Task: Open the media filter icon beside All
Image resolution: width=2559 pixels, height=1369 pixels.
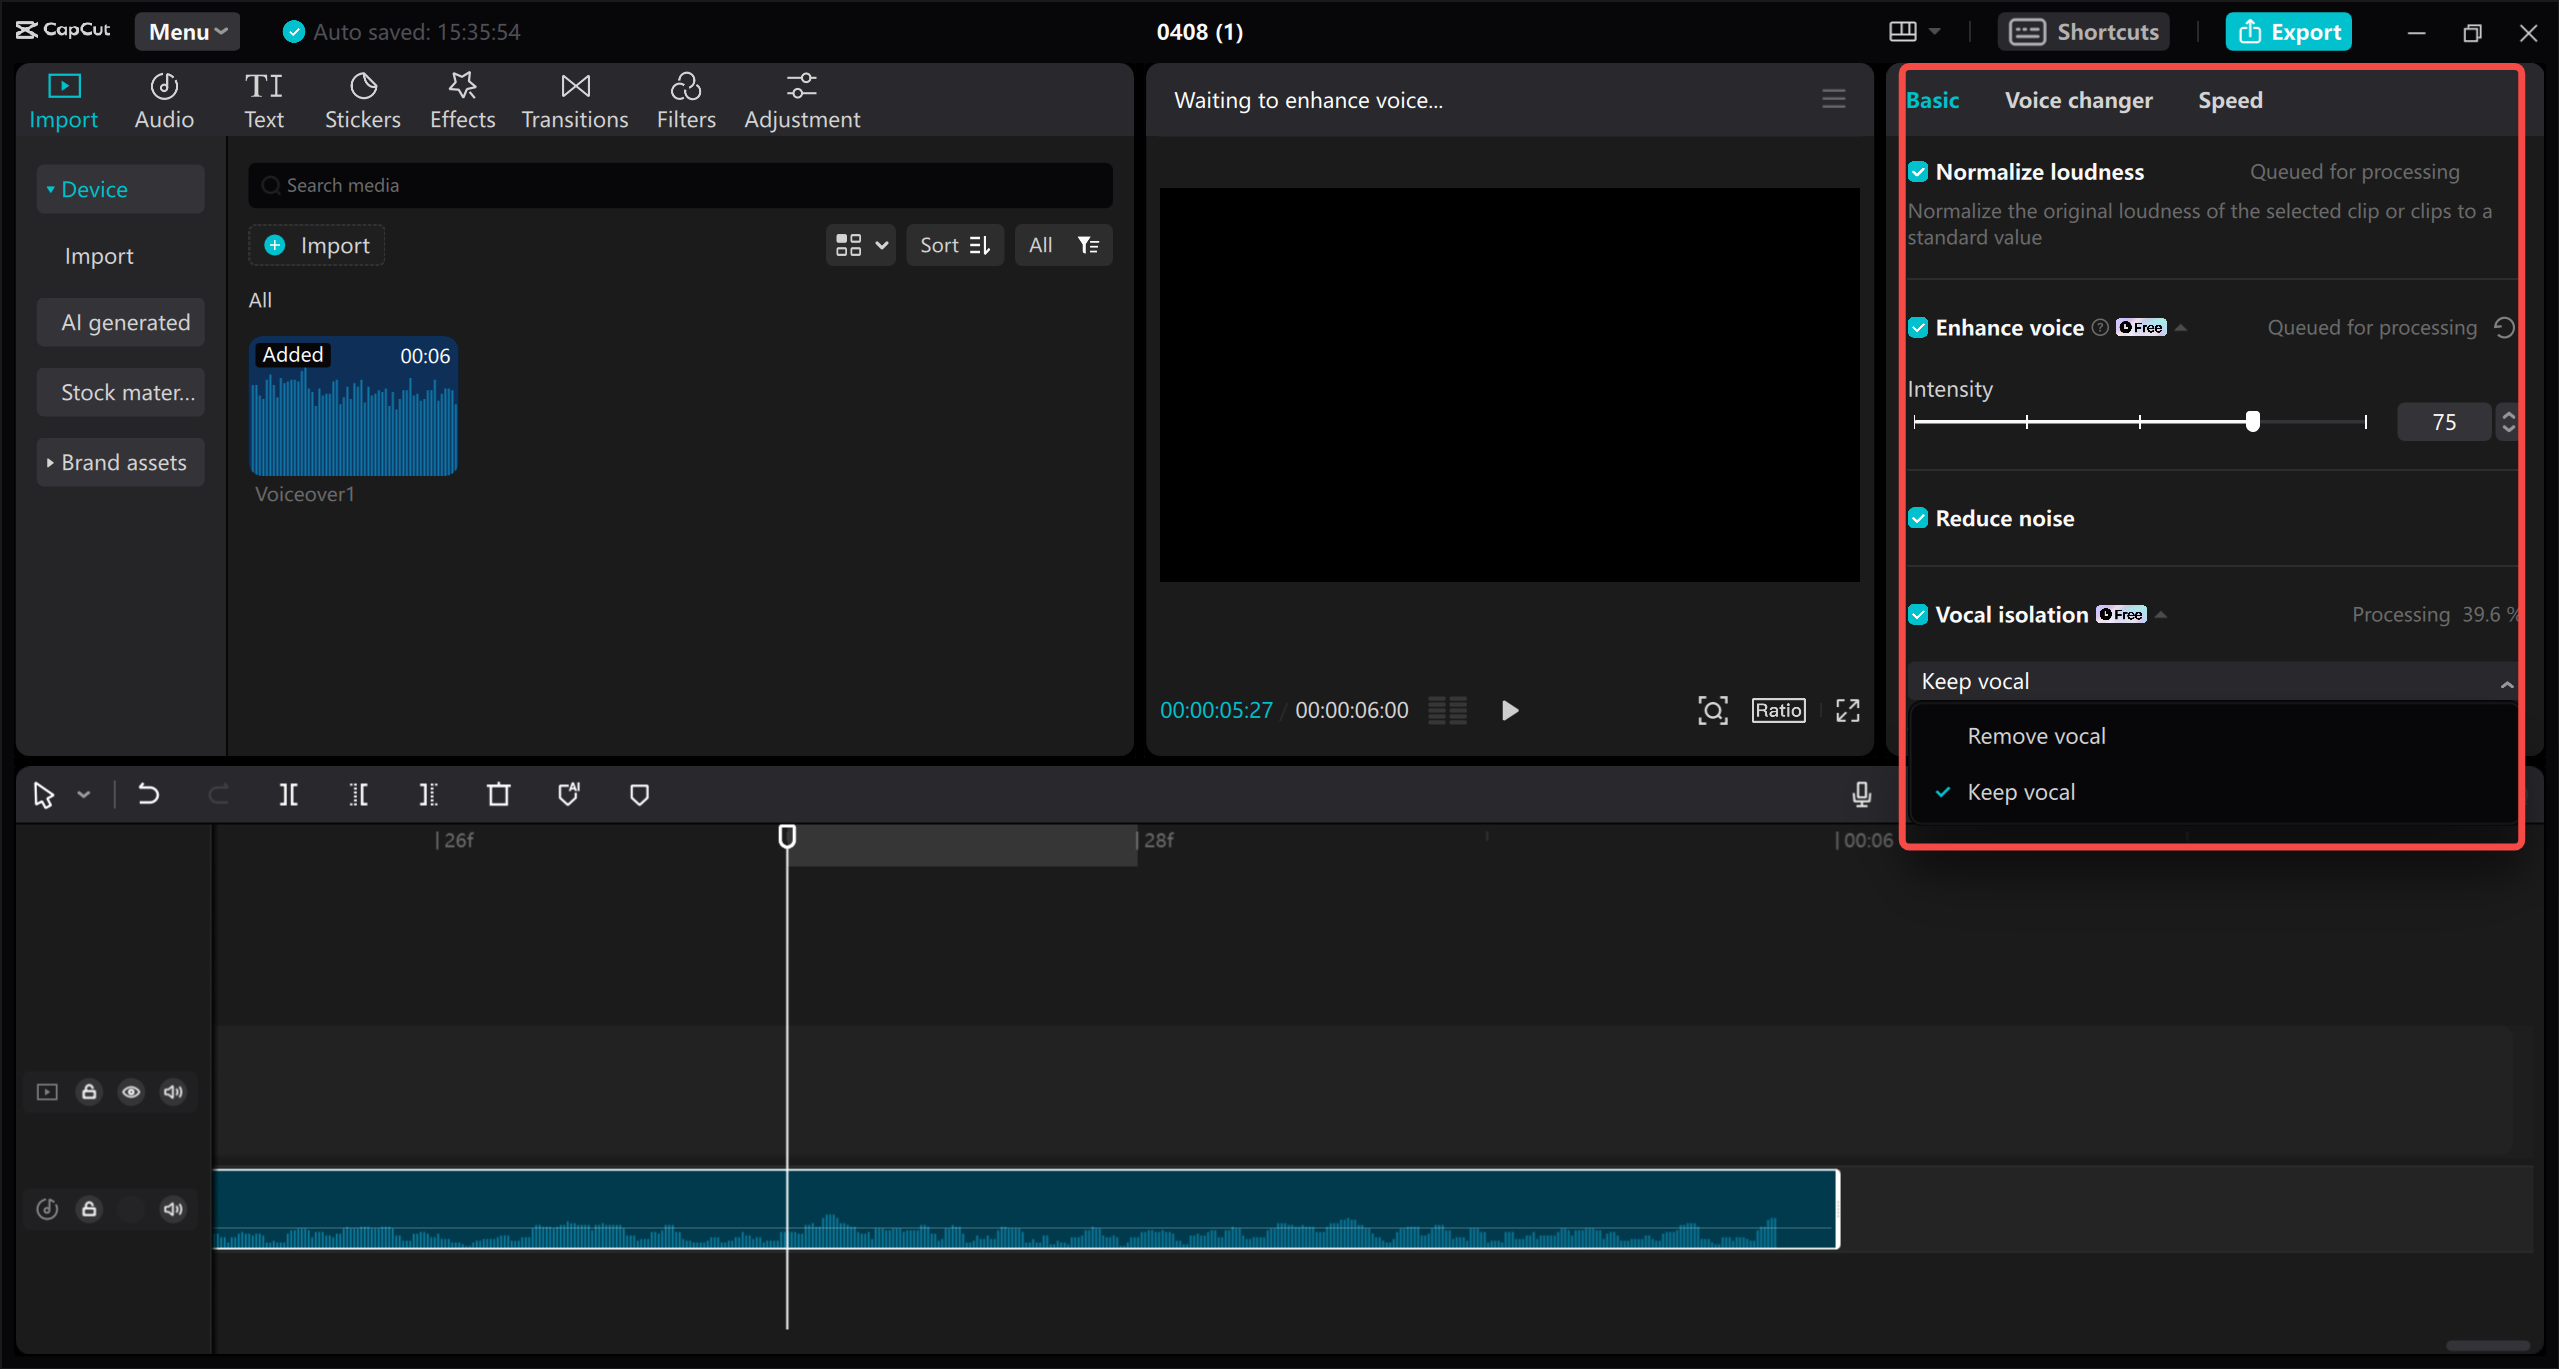Action: 1089,244
